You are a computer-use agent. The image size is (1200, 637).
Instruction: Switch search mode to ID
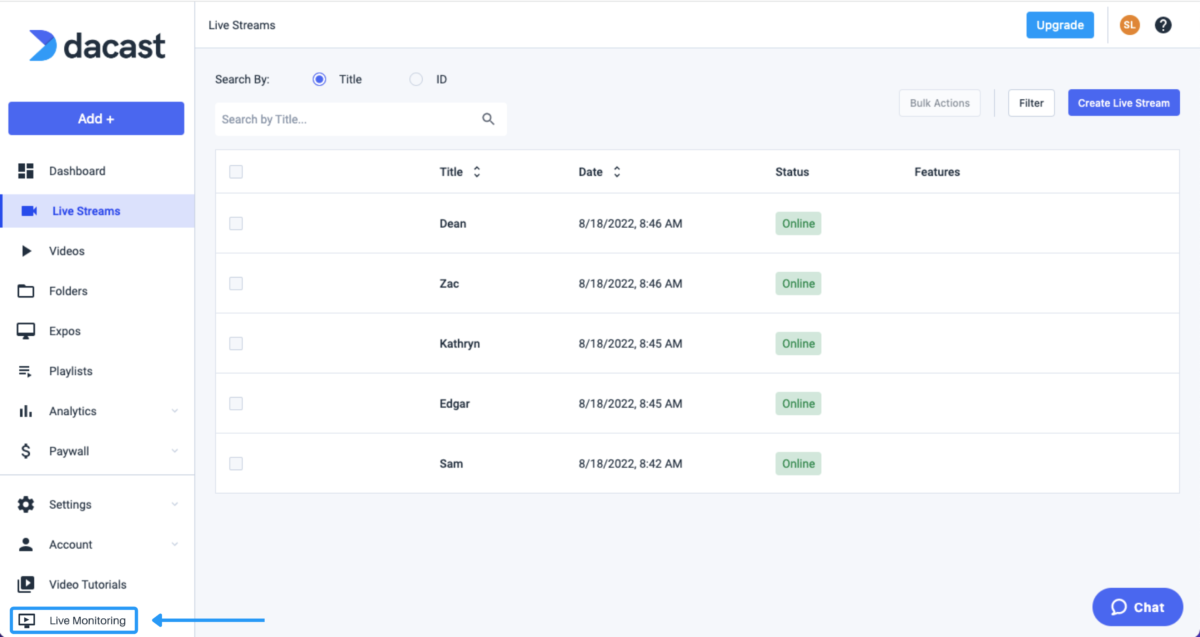tap(415, 79)
